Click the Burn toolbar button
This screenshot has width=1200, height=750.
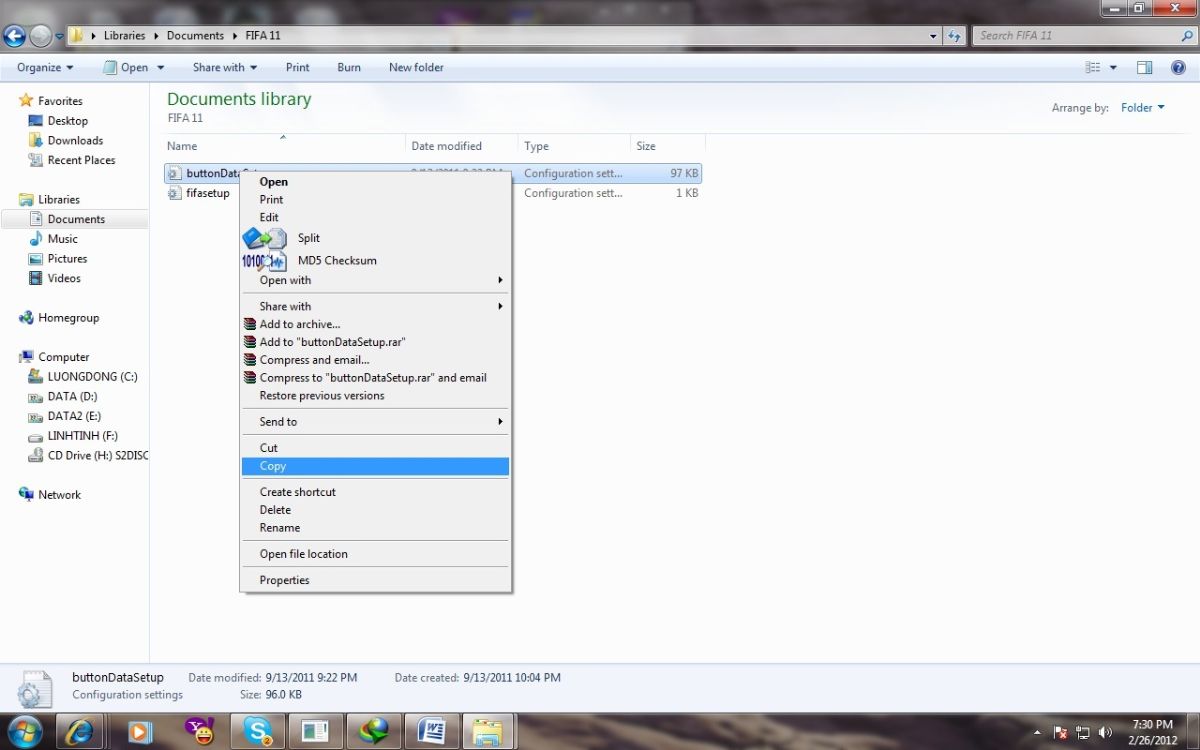[x=349, y=68]
